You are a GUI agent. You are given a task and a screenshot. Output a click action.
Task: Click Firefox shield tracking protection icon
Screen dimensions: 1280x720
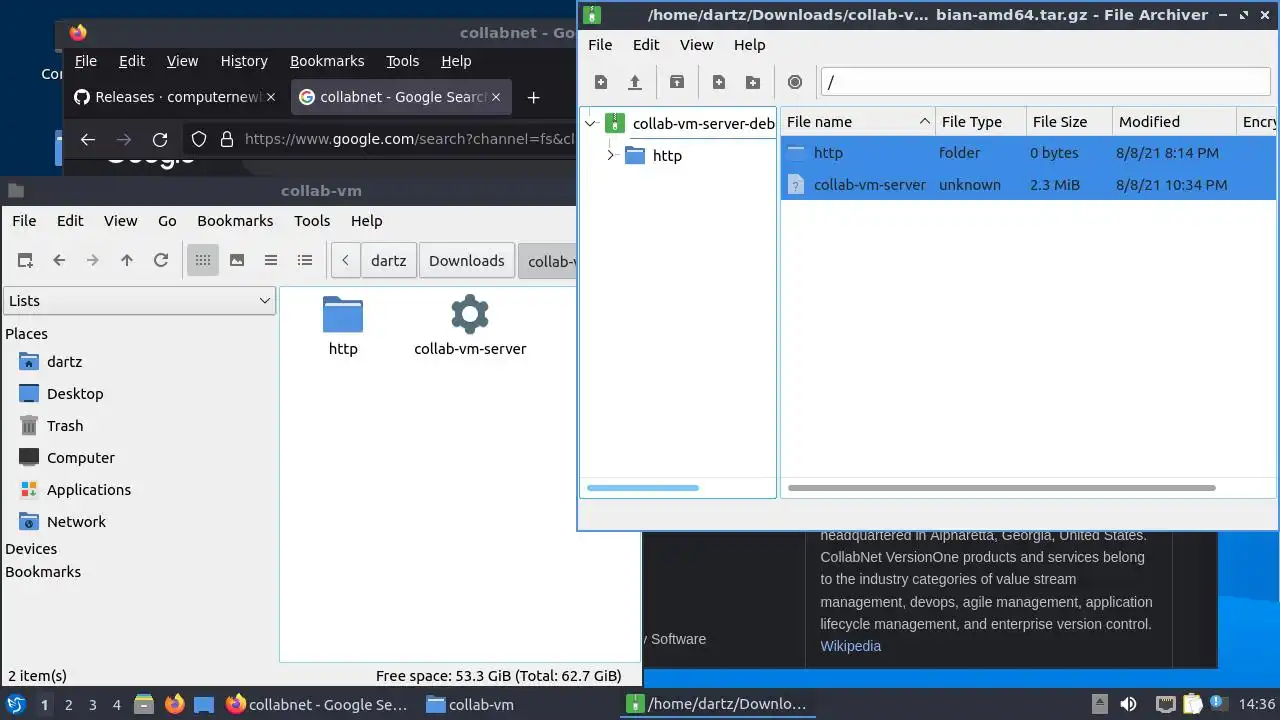click(x=199, y=139)
